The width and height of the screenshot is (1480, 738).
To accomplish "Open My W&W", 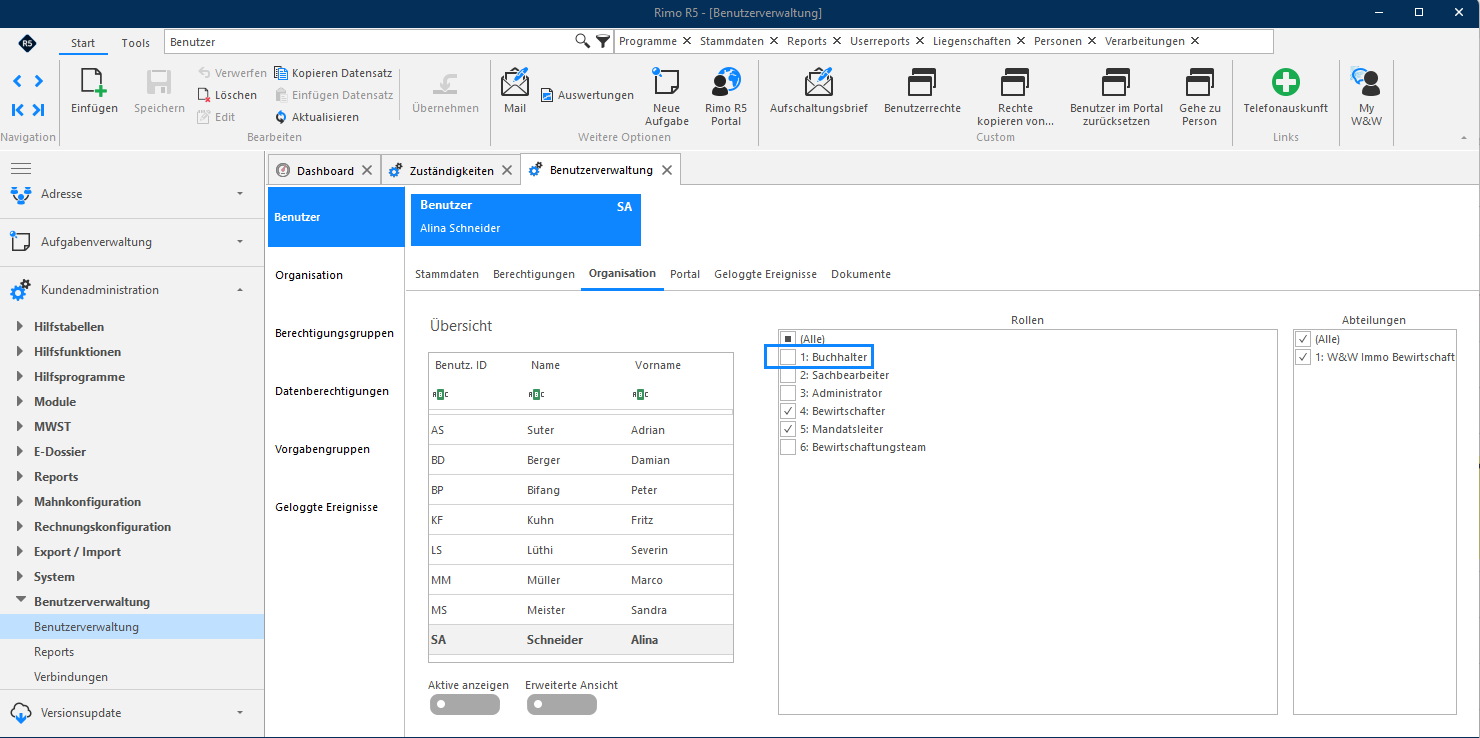I will coord(1366,97).
